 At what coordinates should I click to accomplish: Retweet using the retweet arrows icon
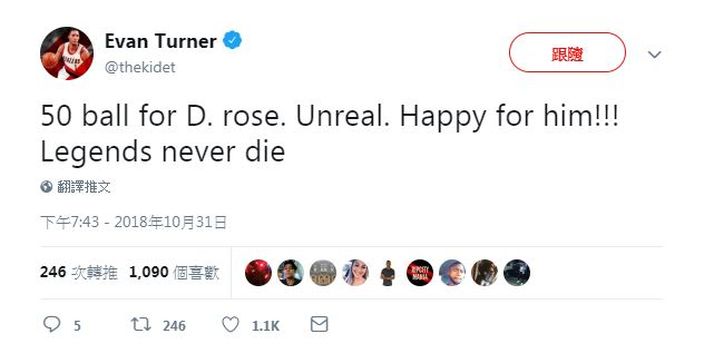point(141,324)
